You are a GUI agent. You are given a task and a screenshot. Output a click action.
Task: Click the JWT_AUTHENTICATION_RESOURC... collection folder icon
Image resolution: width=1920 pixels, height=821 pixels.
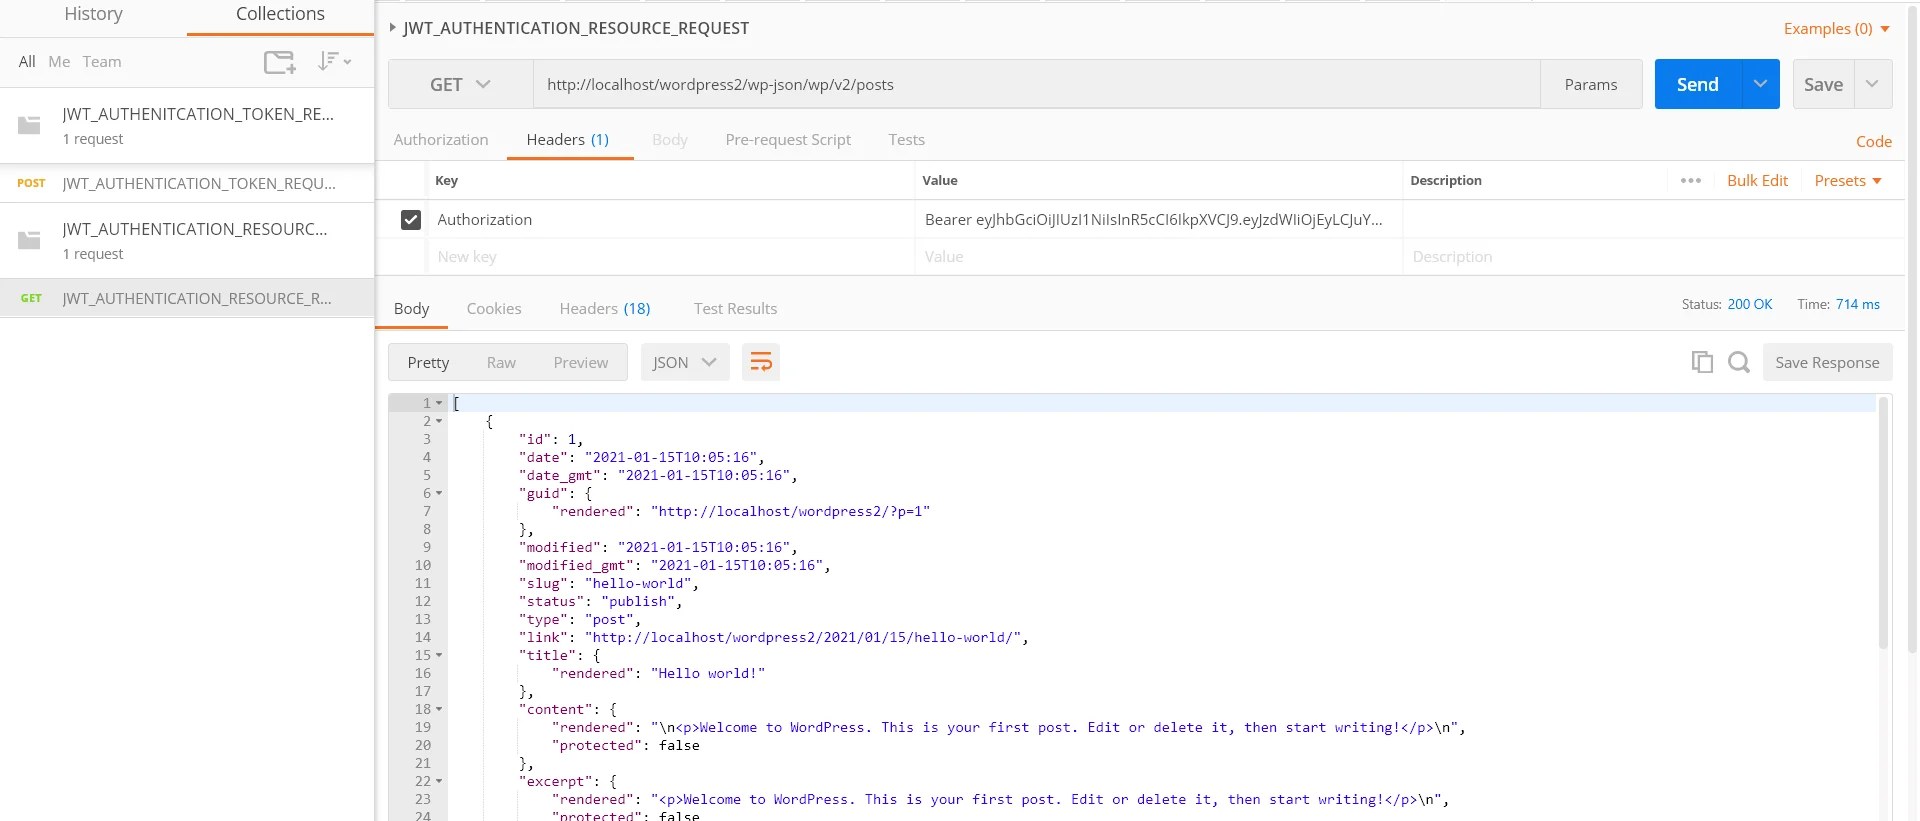click(30, 240)
